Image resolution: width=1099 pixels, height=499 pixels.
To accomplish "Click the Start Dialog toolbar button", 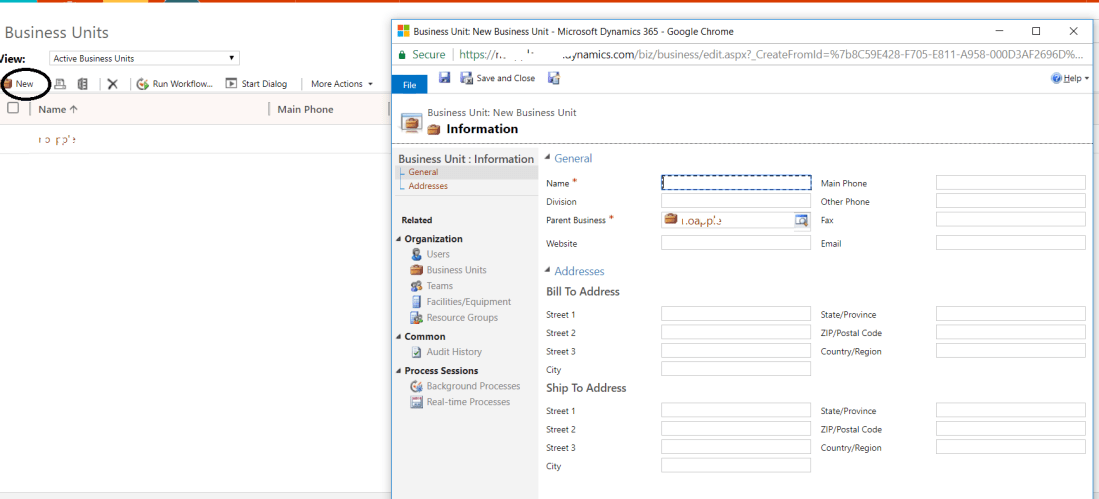I will [x=256, y=84].
